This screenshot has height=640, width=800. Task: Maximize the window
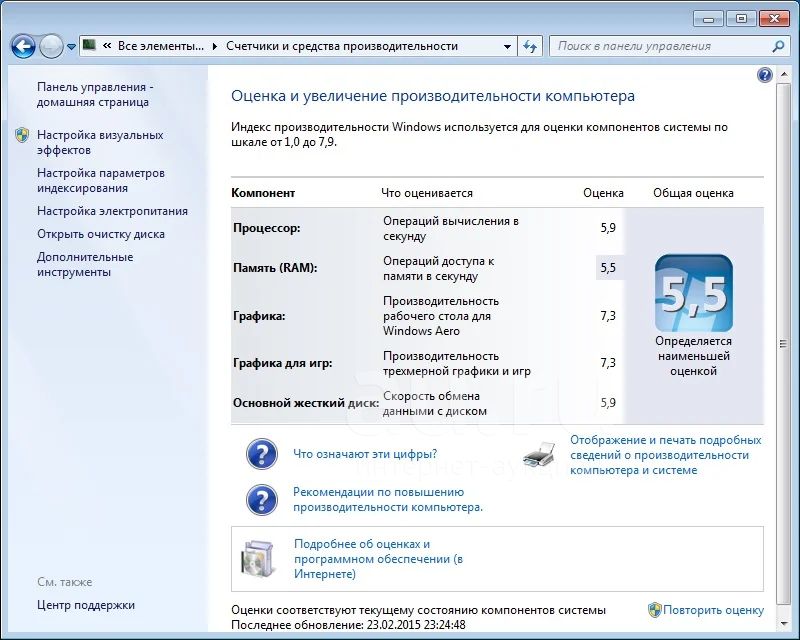(741, 19)
